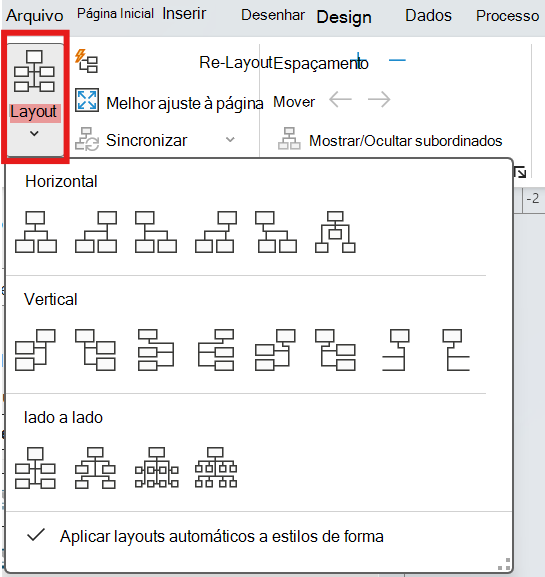Open the group dialog launcher arrow
Screen dimensions: 545x577
point(520,172)
